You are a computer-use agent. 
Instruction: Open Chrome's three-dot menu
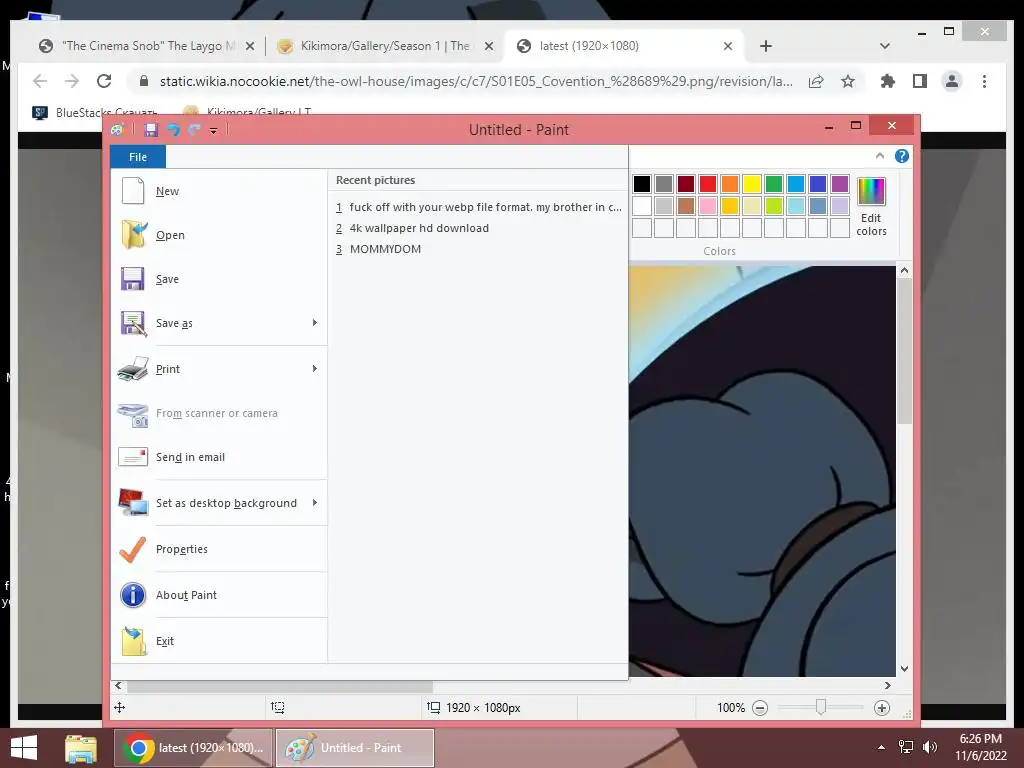[x=984, y=82]
